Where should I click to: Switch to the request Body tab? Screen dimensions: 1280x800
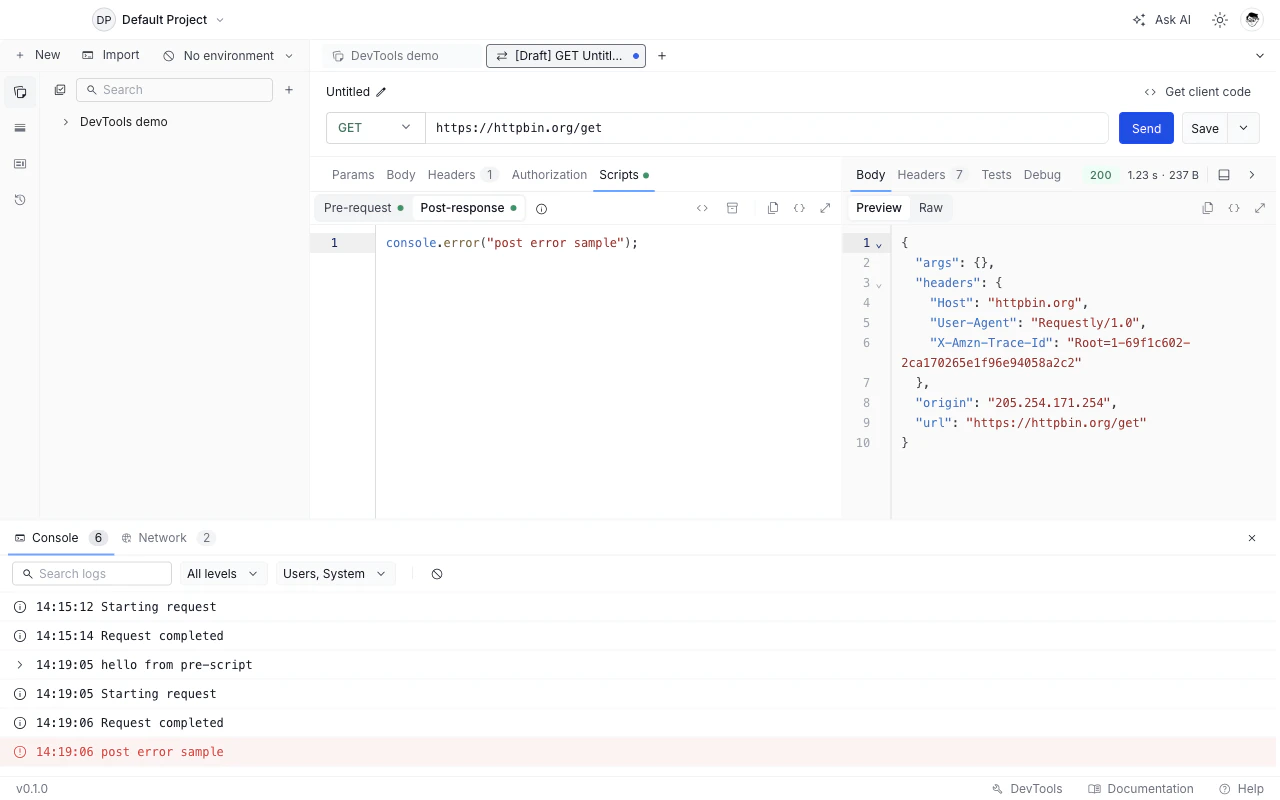[401, 175]
